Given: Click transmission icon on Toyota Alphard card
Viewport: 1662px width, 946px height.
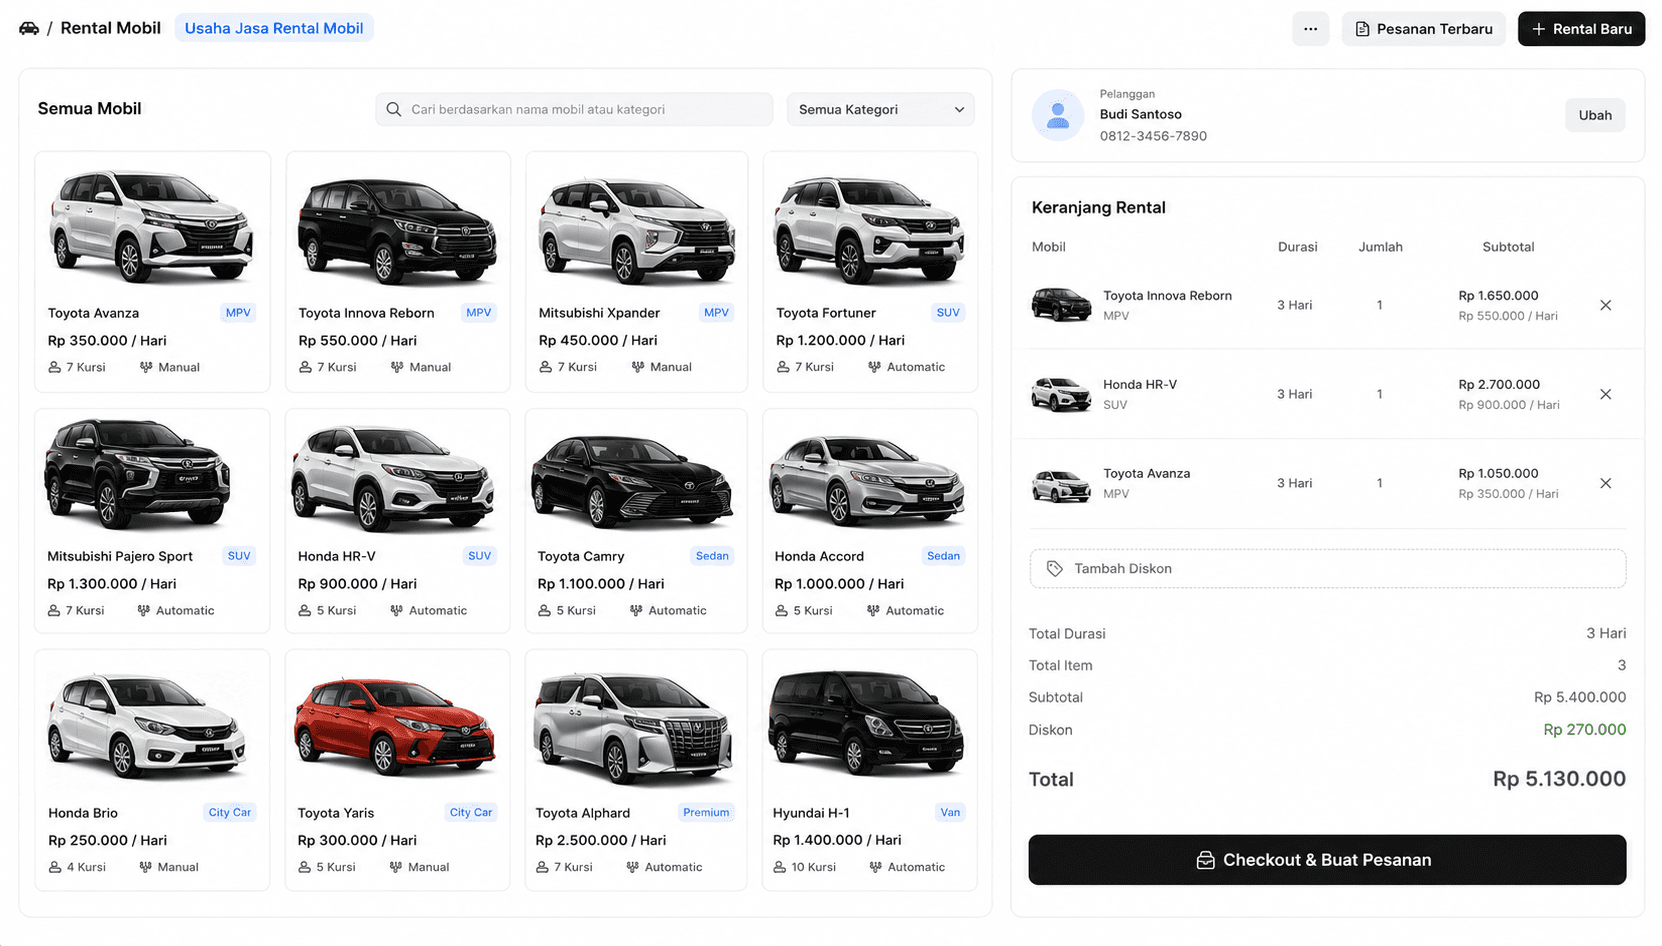Looking at the screenshot, I should 632,867.
